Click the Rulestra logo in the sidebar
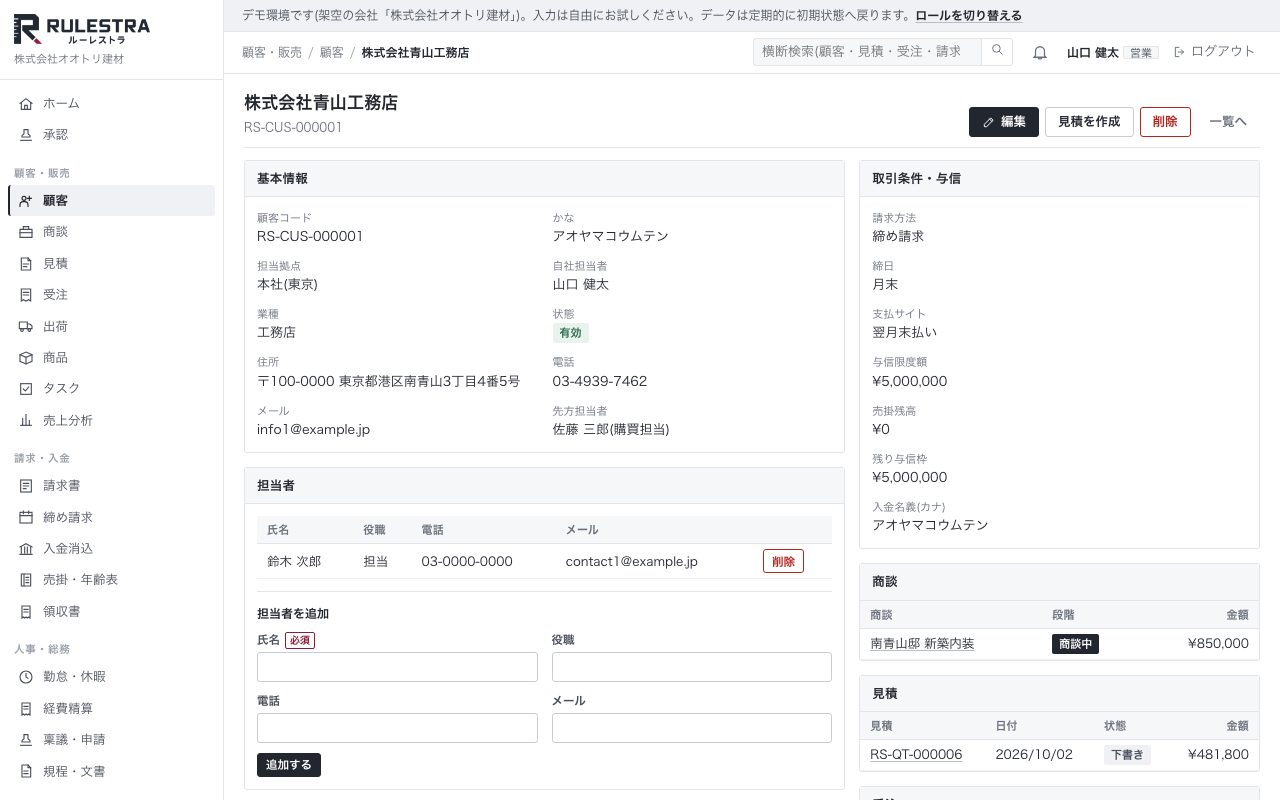1280x800 pixels. pos(82,30)
